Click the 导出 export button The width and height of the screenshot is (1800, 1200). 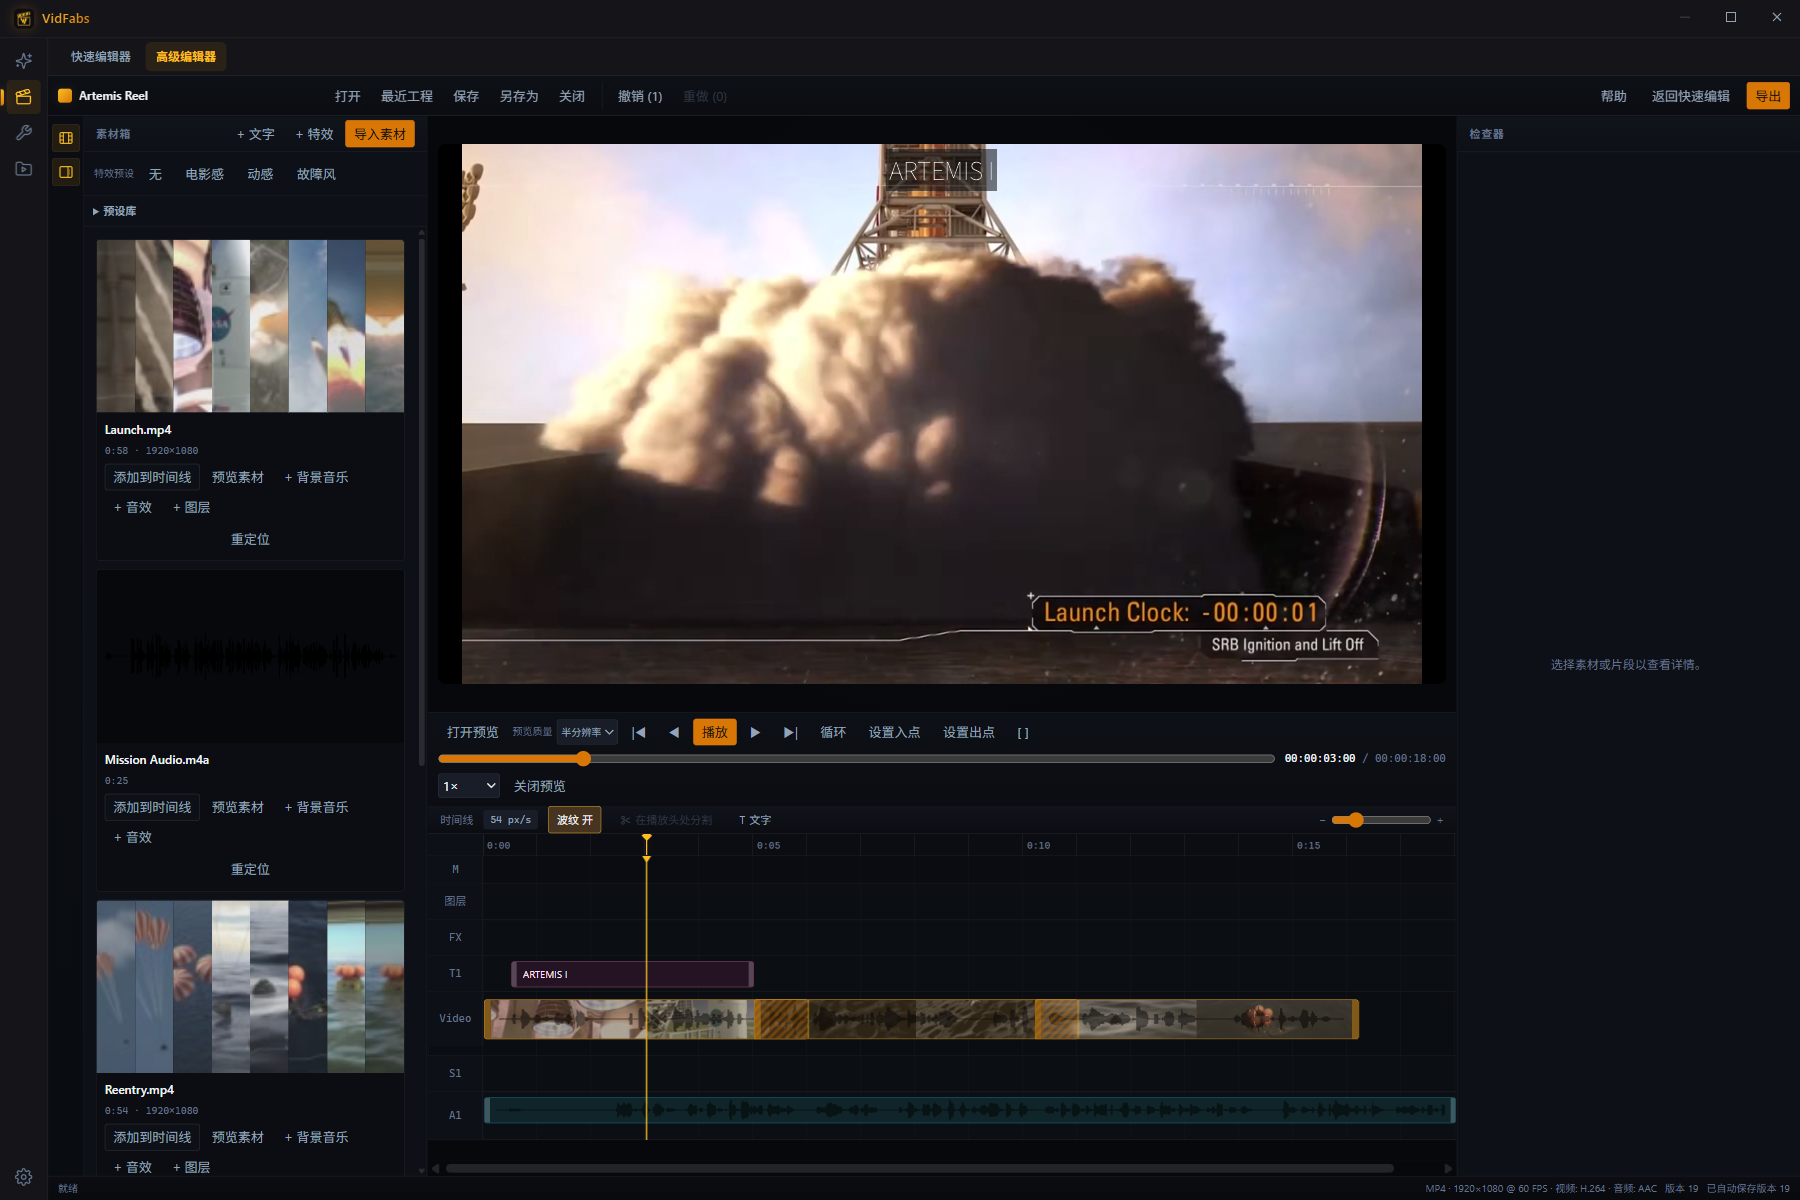1768,96
